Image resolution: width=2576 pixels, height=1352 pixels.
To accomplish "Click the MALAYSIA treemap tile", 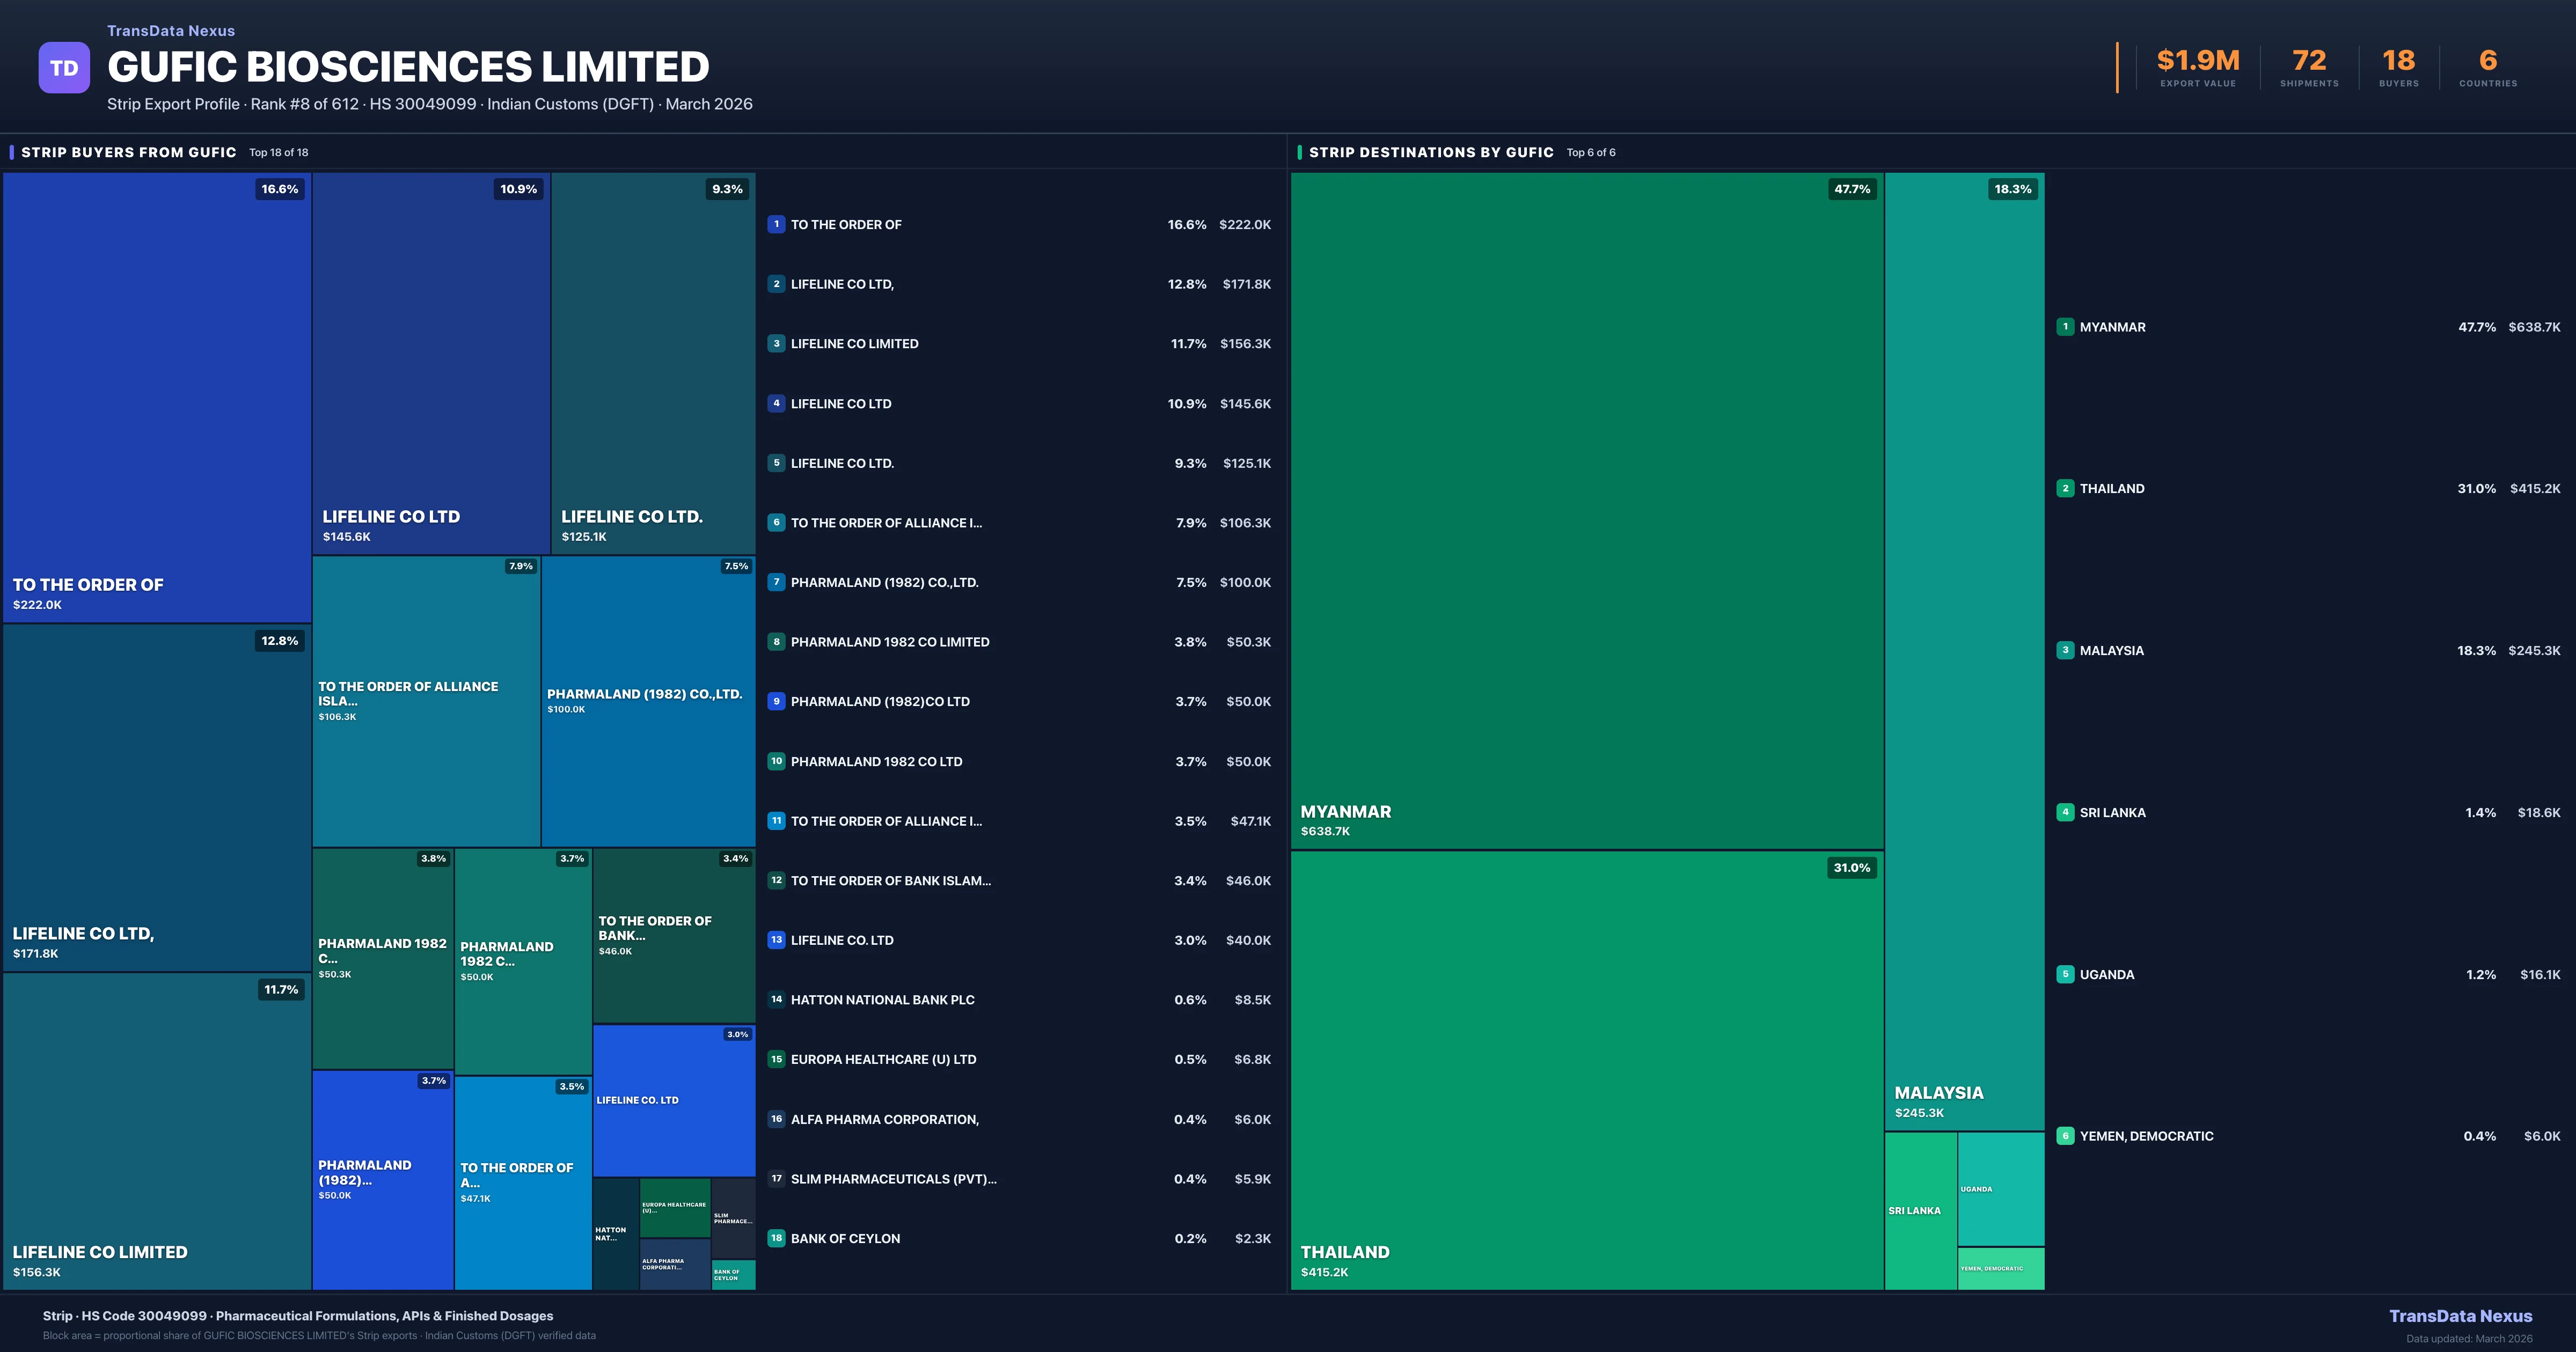I will point(1964,650).
